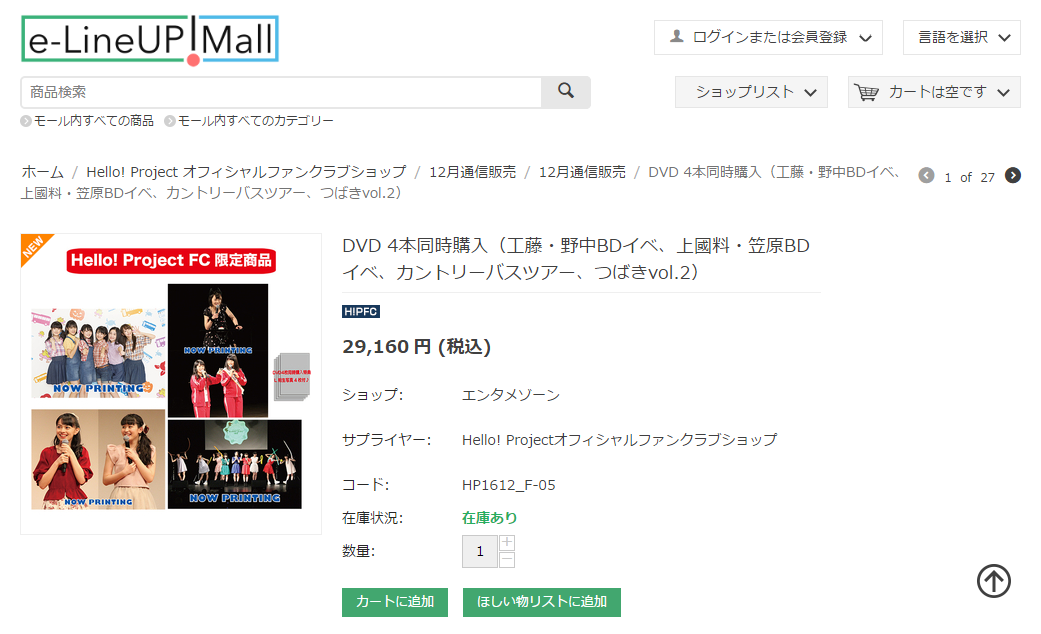The image size is (1041, 634).
Task: Open the login or member registration dropdown
Action: tap(768, 37)
